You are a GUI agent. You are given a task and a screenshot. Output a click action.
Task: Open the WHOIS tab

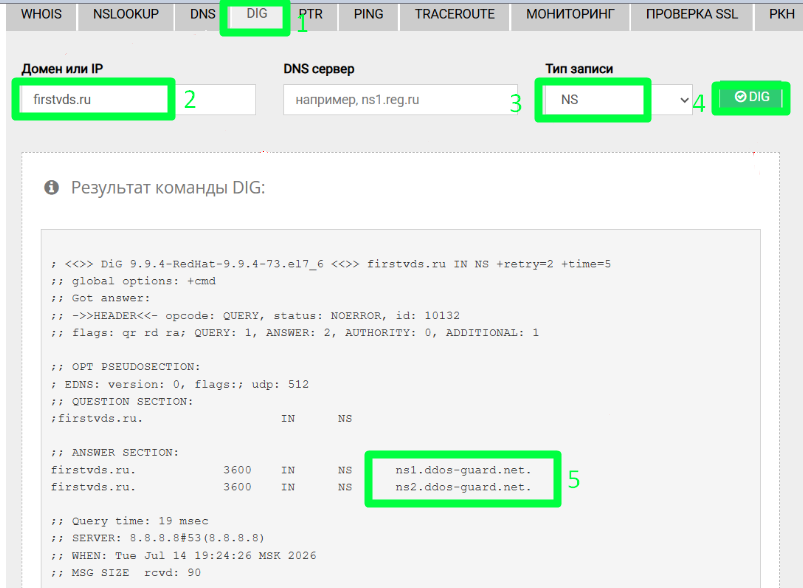click(41, 15)
